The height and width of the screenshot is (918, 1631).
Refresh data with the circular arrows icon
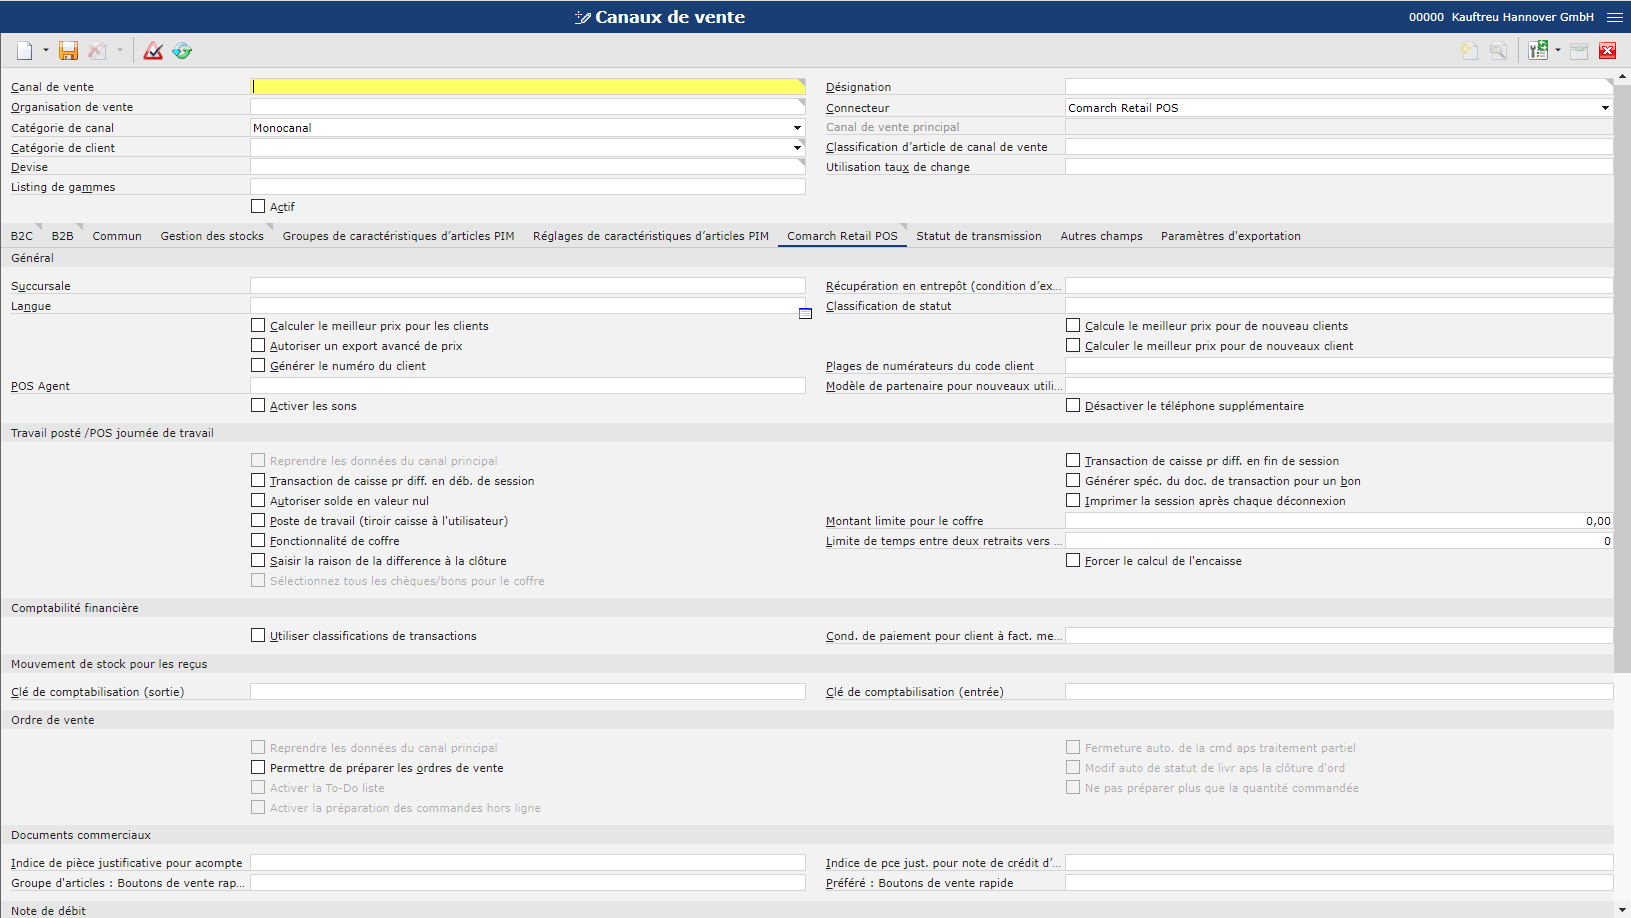182,51
